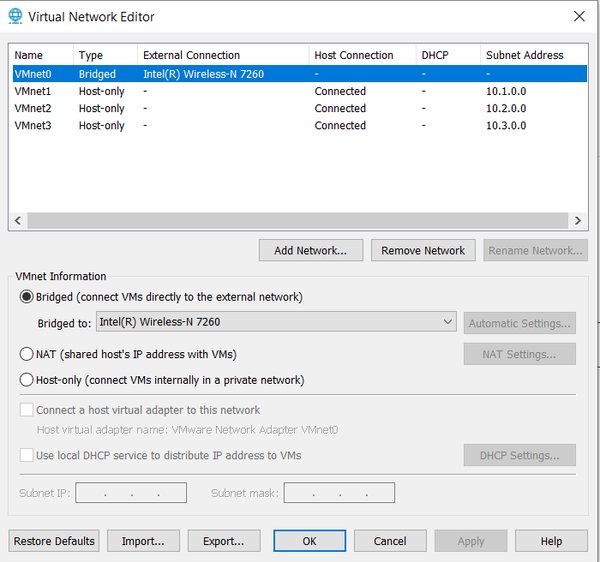
Task: Click the Add Network button
Action: pos(310,251)
